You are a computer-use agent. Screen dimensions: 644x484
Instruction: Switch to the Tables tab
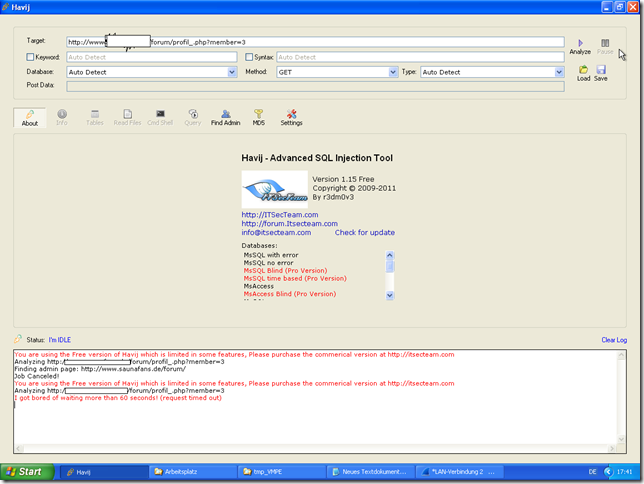click(94, 118)
